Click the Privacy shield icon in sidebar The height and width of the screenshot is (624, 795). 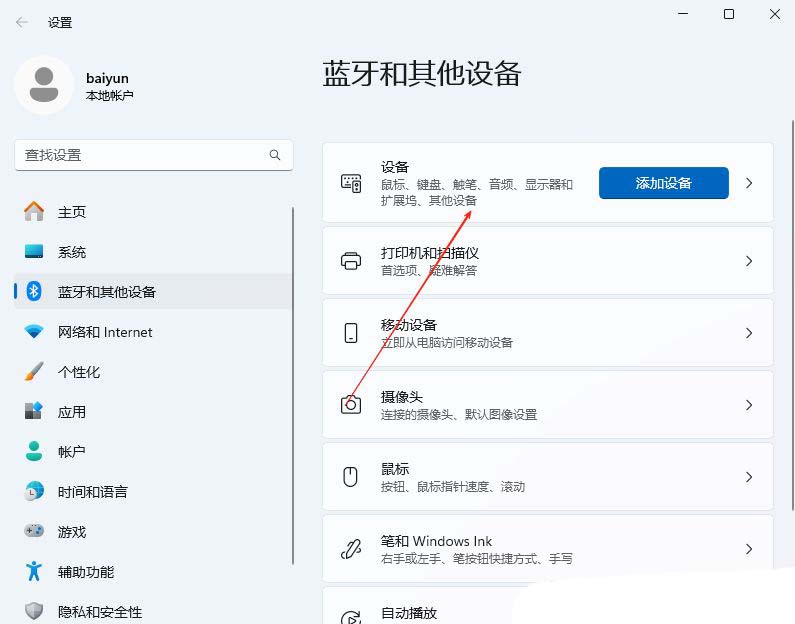(34, 611)
